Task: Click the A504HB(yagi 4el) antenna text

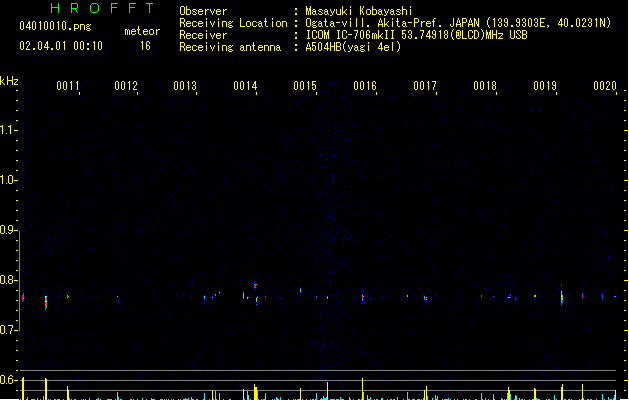Action: 353,47
